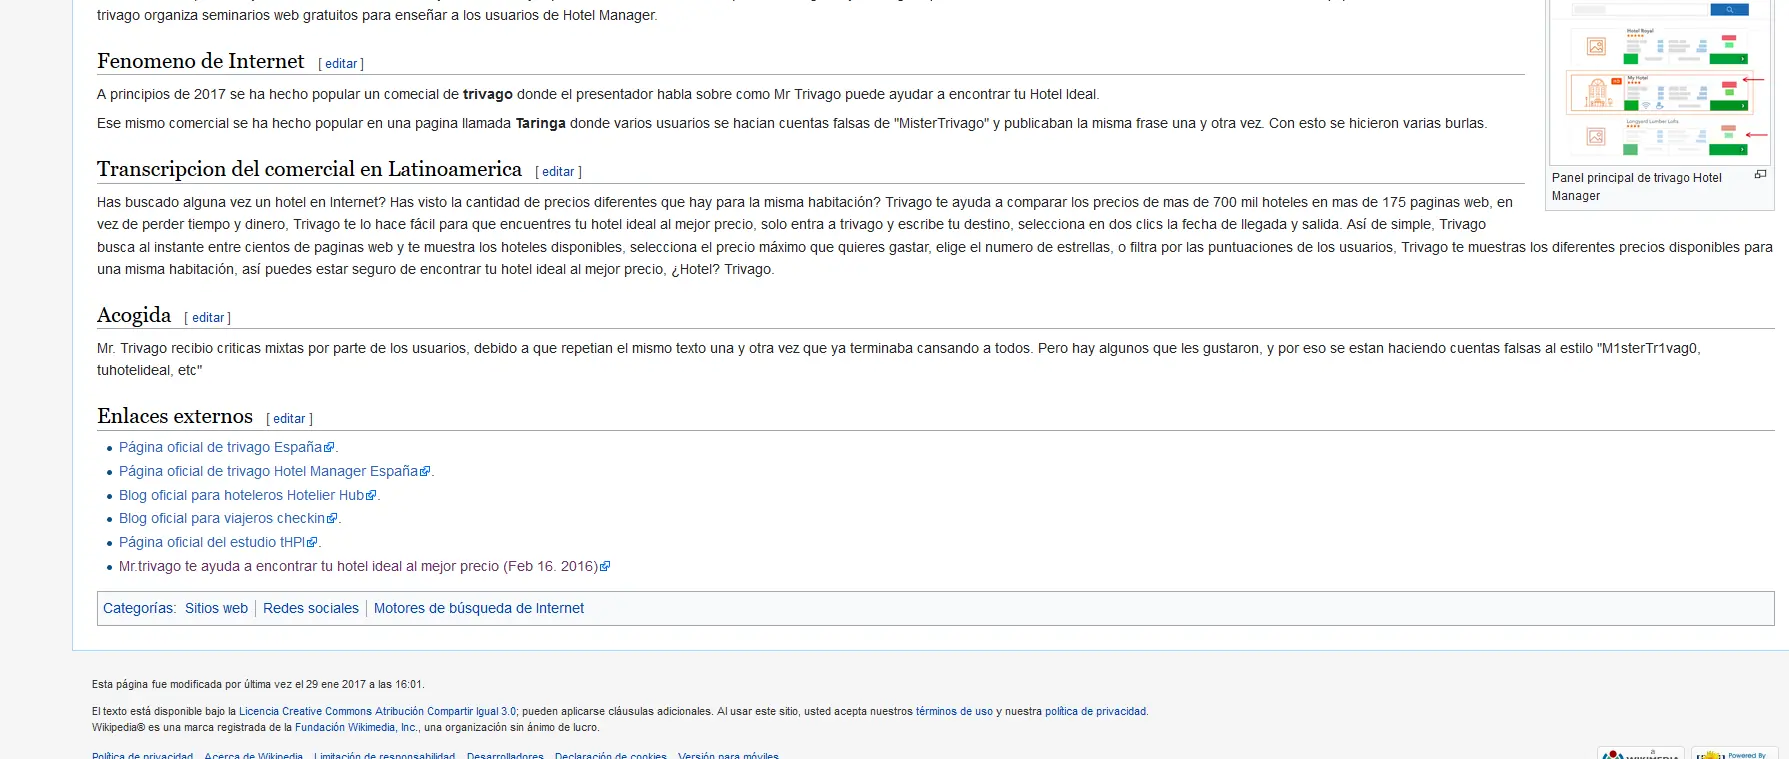The image size is (1789, 759).
Task: Open Declaración de cookies footer link
Action: coord(611,755)
